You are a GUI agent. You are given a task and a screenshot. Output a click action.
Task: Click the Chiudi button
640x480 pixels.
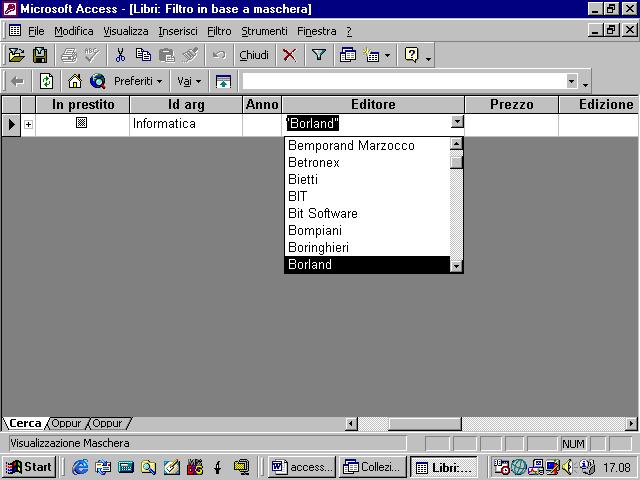click(254, 55)
